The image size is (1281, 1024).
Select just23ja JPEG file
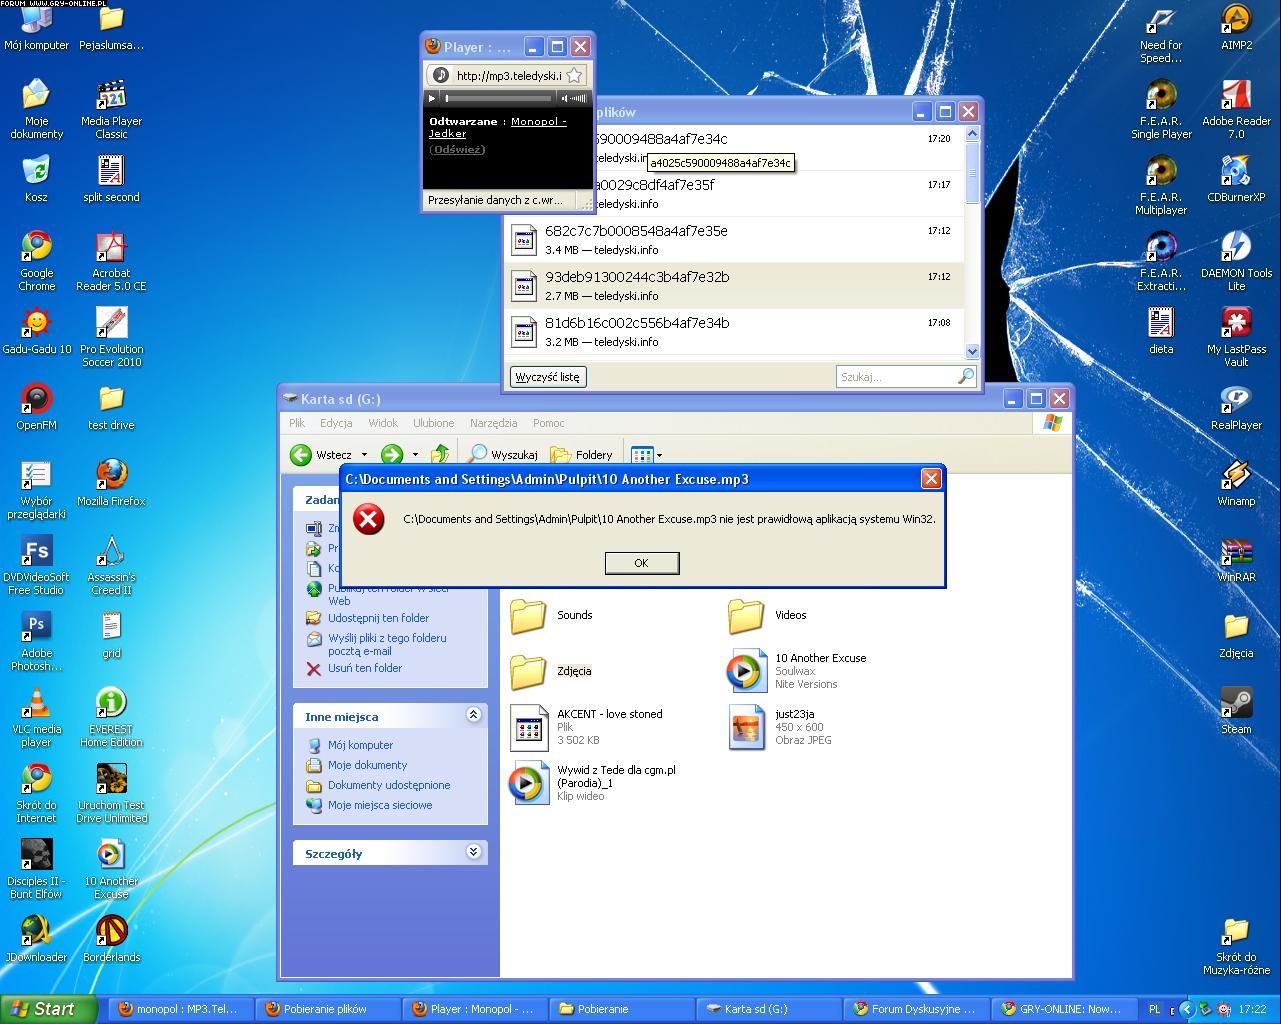[x=780, y=727]
